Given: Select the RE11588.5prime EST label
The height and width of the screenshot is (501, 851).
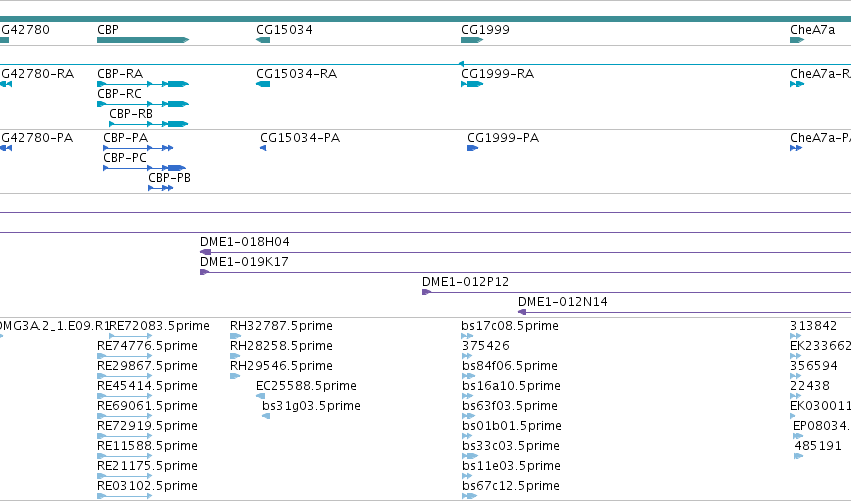Looking at the screenshot, I should (x=147, y=446).
